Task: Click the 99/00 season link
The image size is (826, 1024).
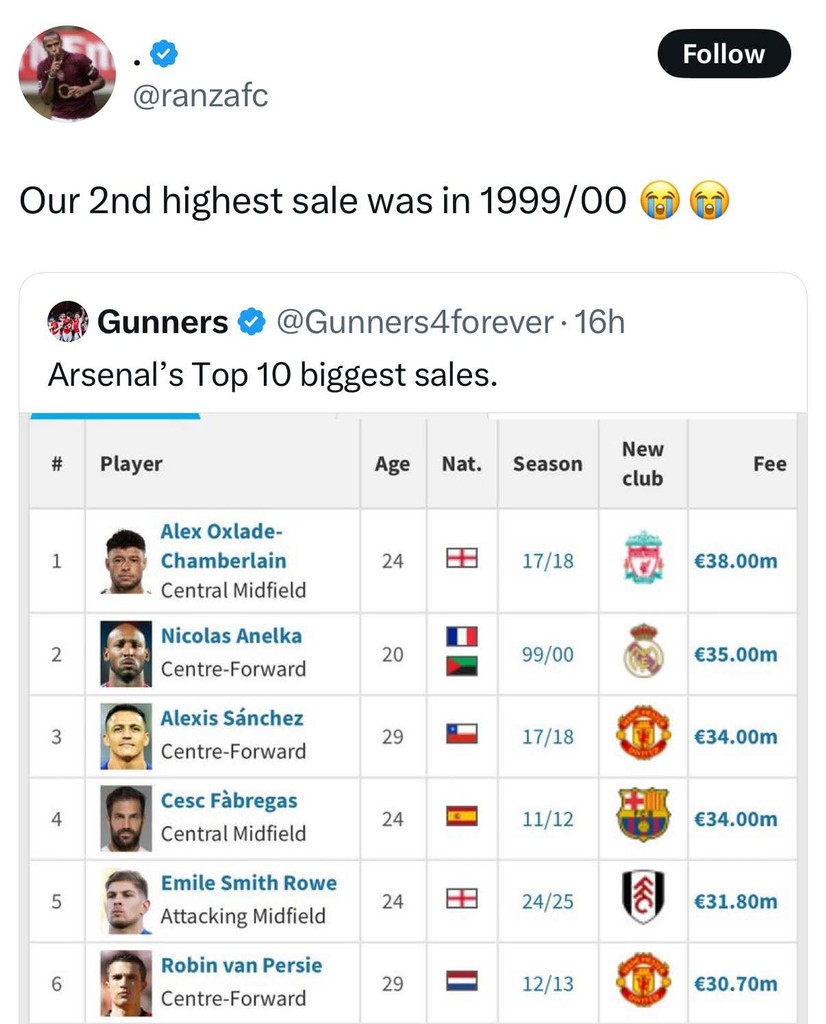Action: pyautogui.click(x=547, y=655)
